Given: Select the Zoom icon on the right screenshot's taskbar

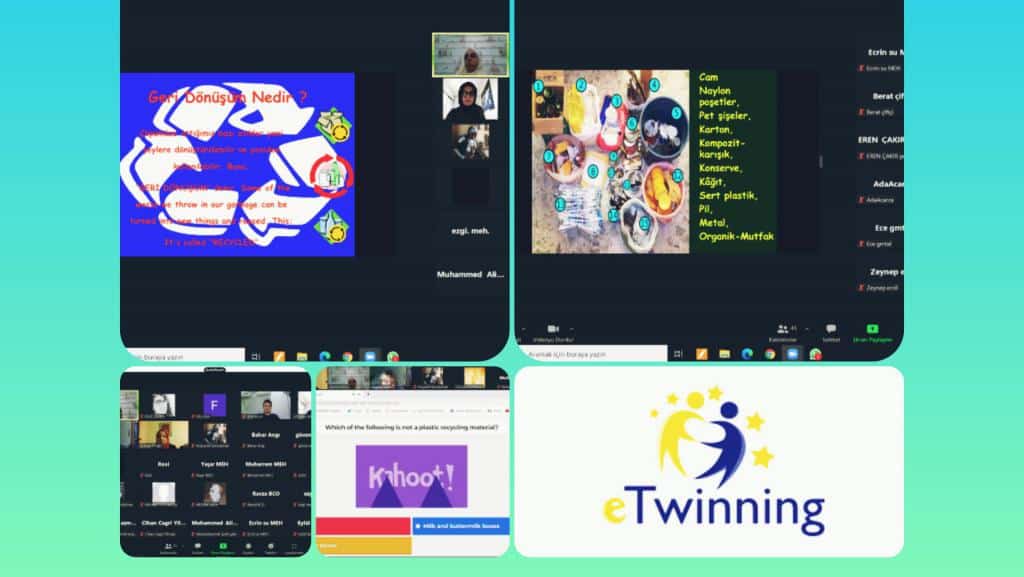Looking at the screenshot, I should pyautogui.click(x=792, y=354).
